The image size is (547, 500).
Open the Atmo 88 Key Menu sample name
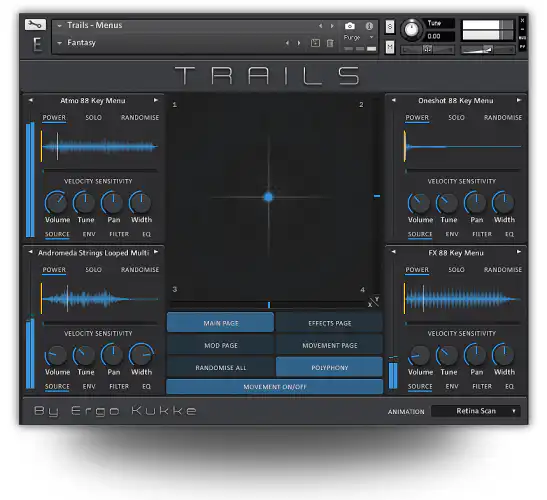tap(93, 100)
